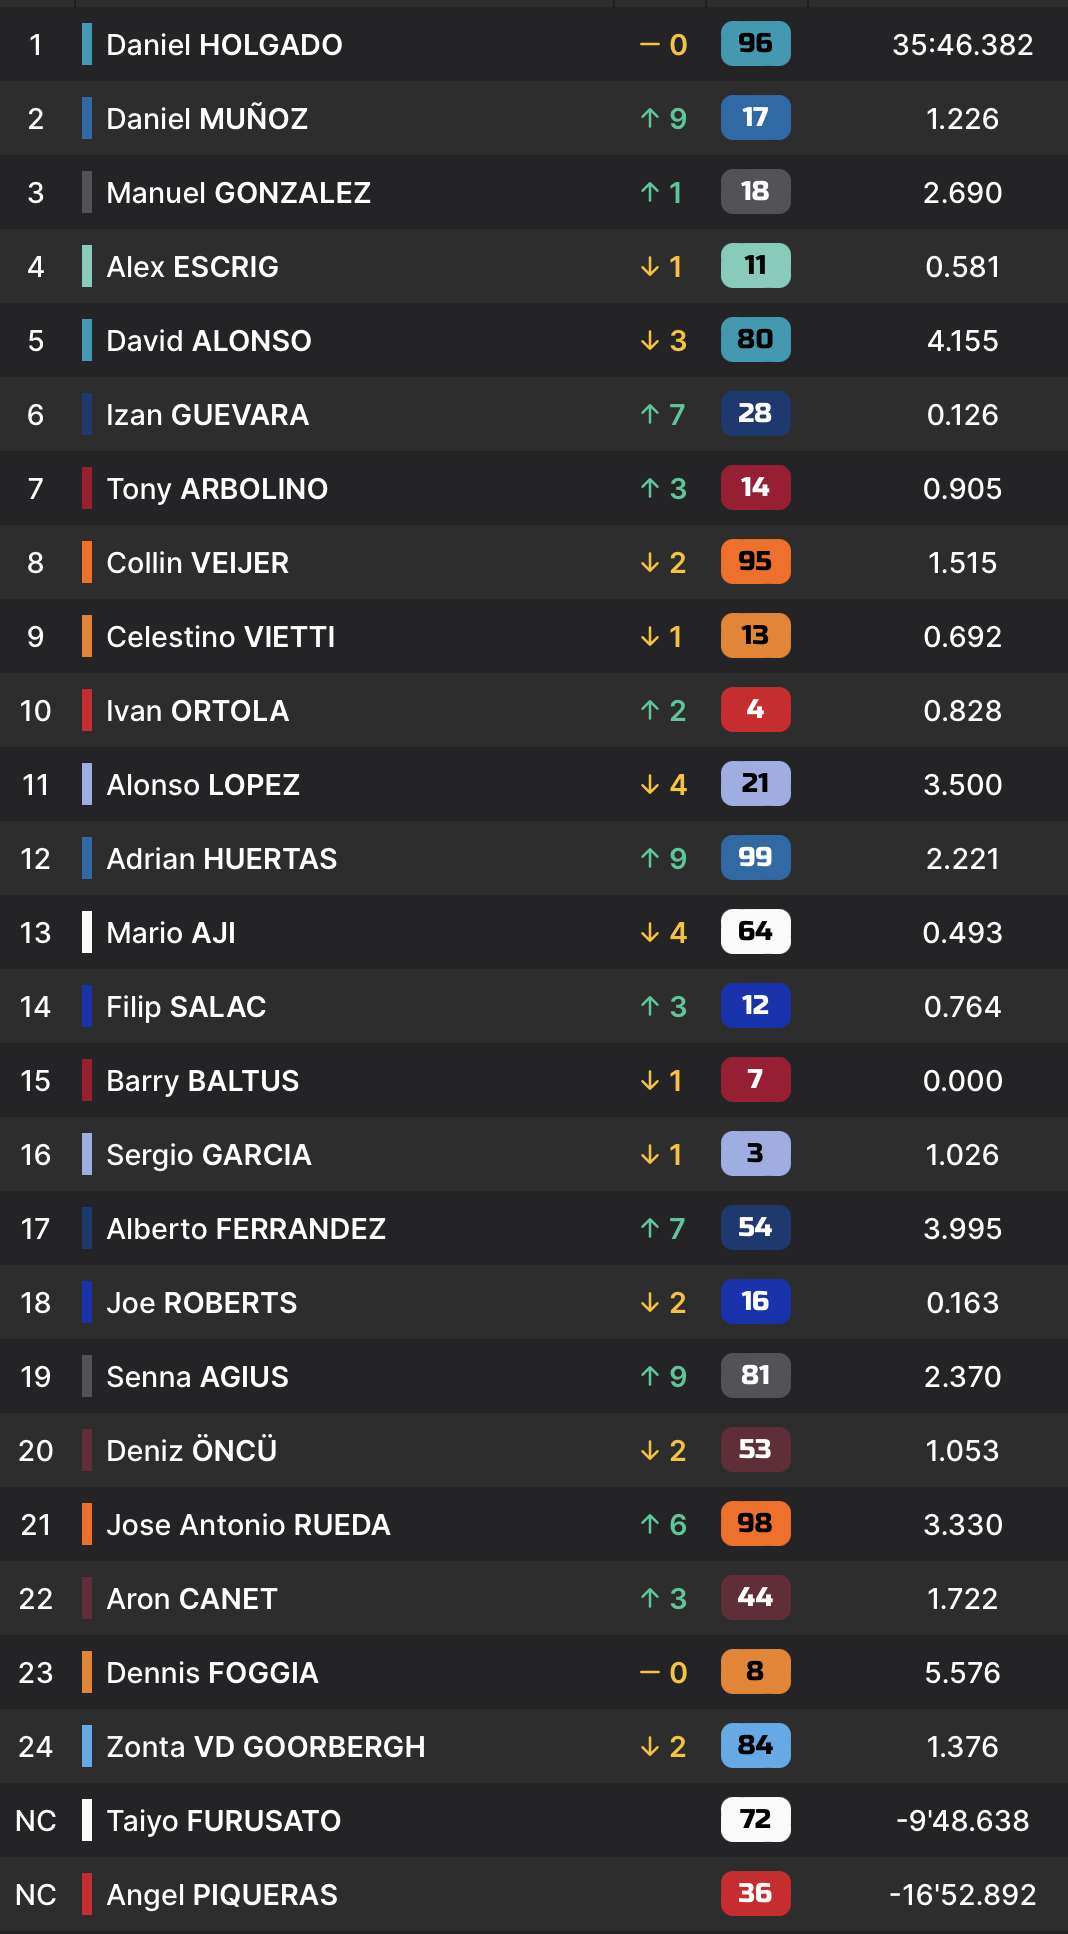Select the white number 64 badge
Viewport: 1068px width, 1934px height.
[755, 932]
